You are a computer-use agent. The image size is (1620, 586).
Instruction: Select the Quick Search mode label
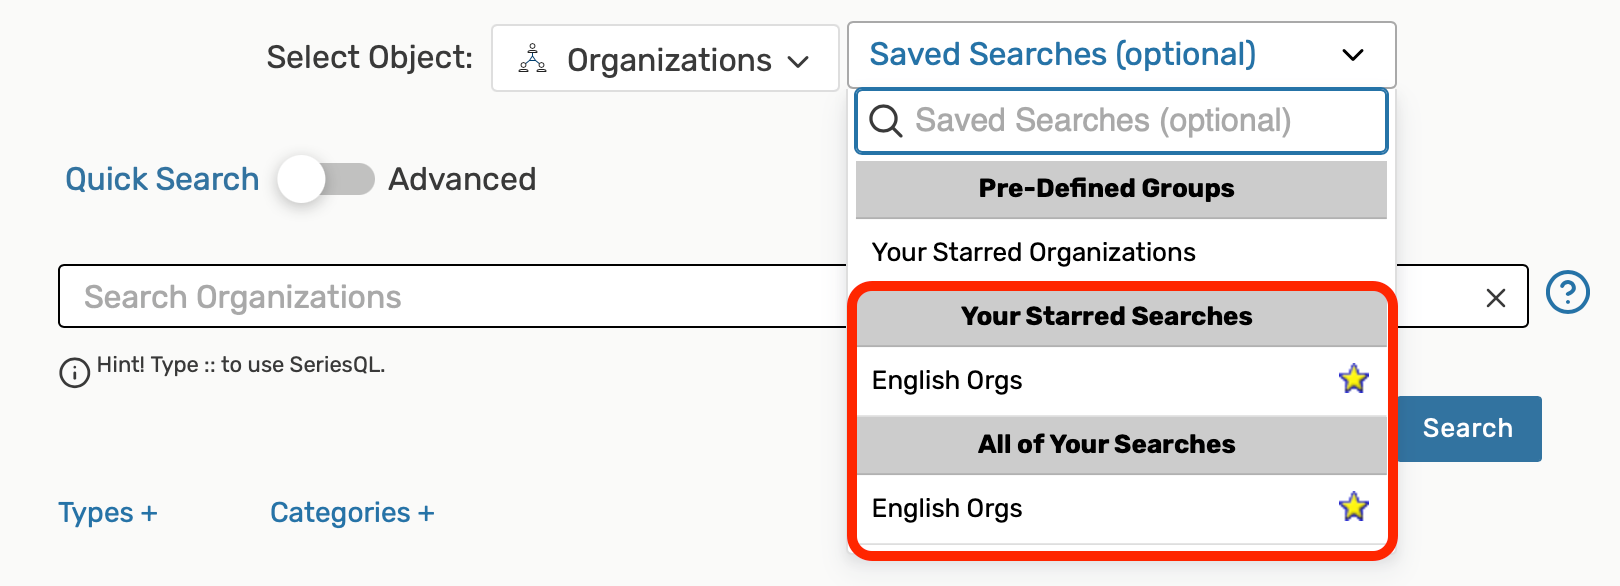(x=162, y=179)
